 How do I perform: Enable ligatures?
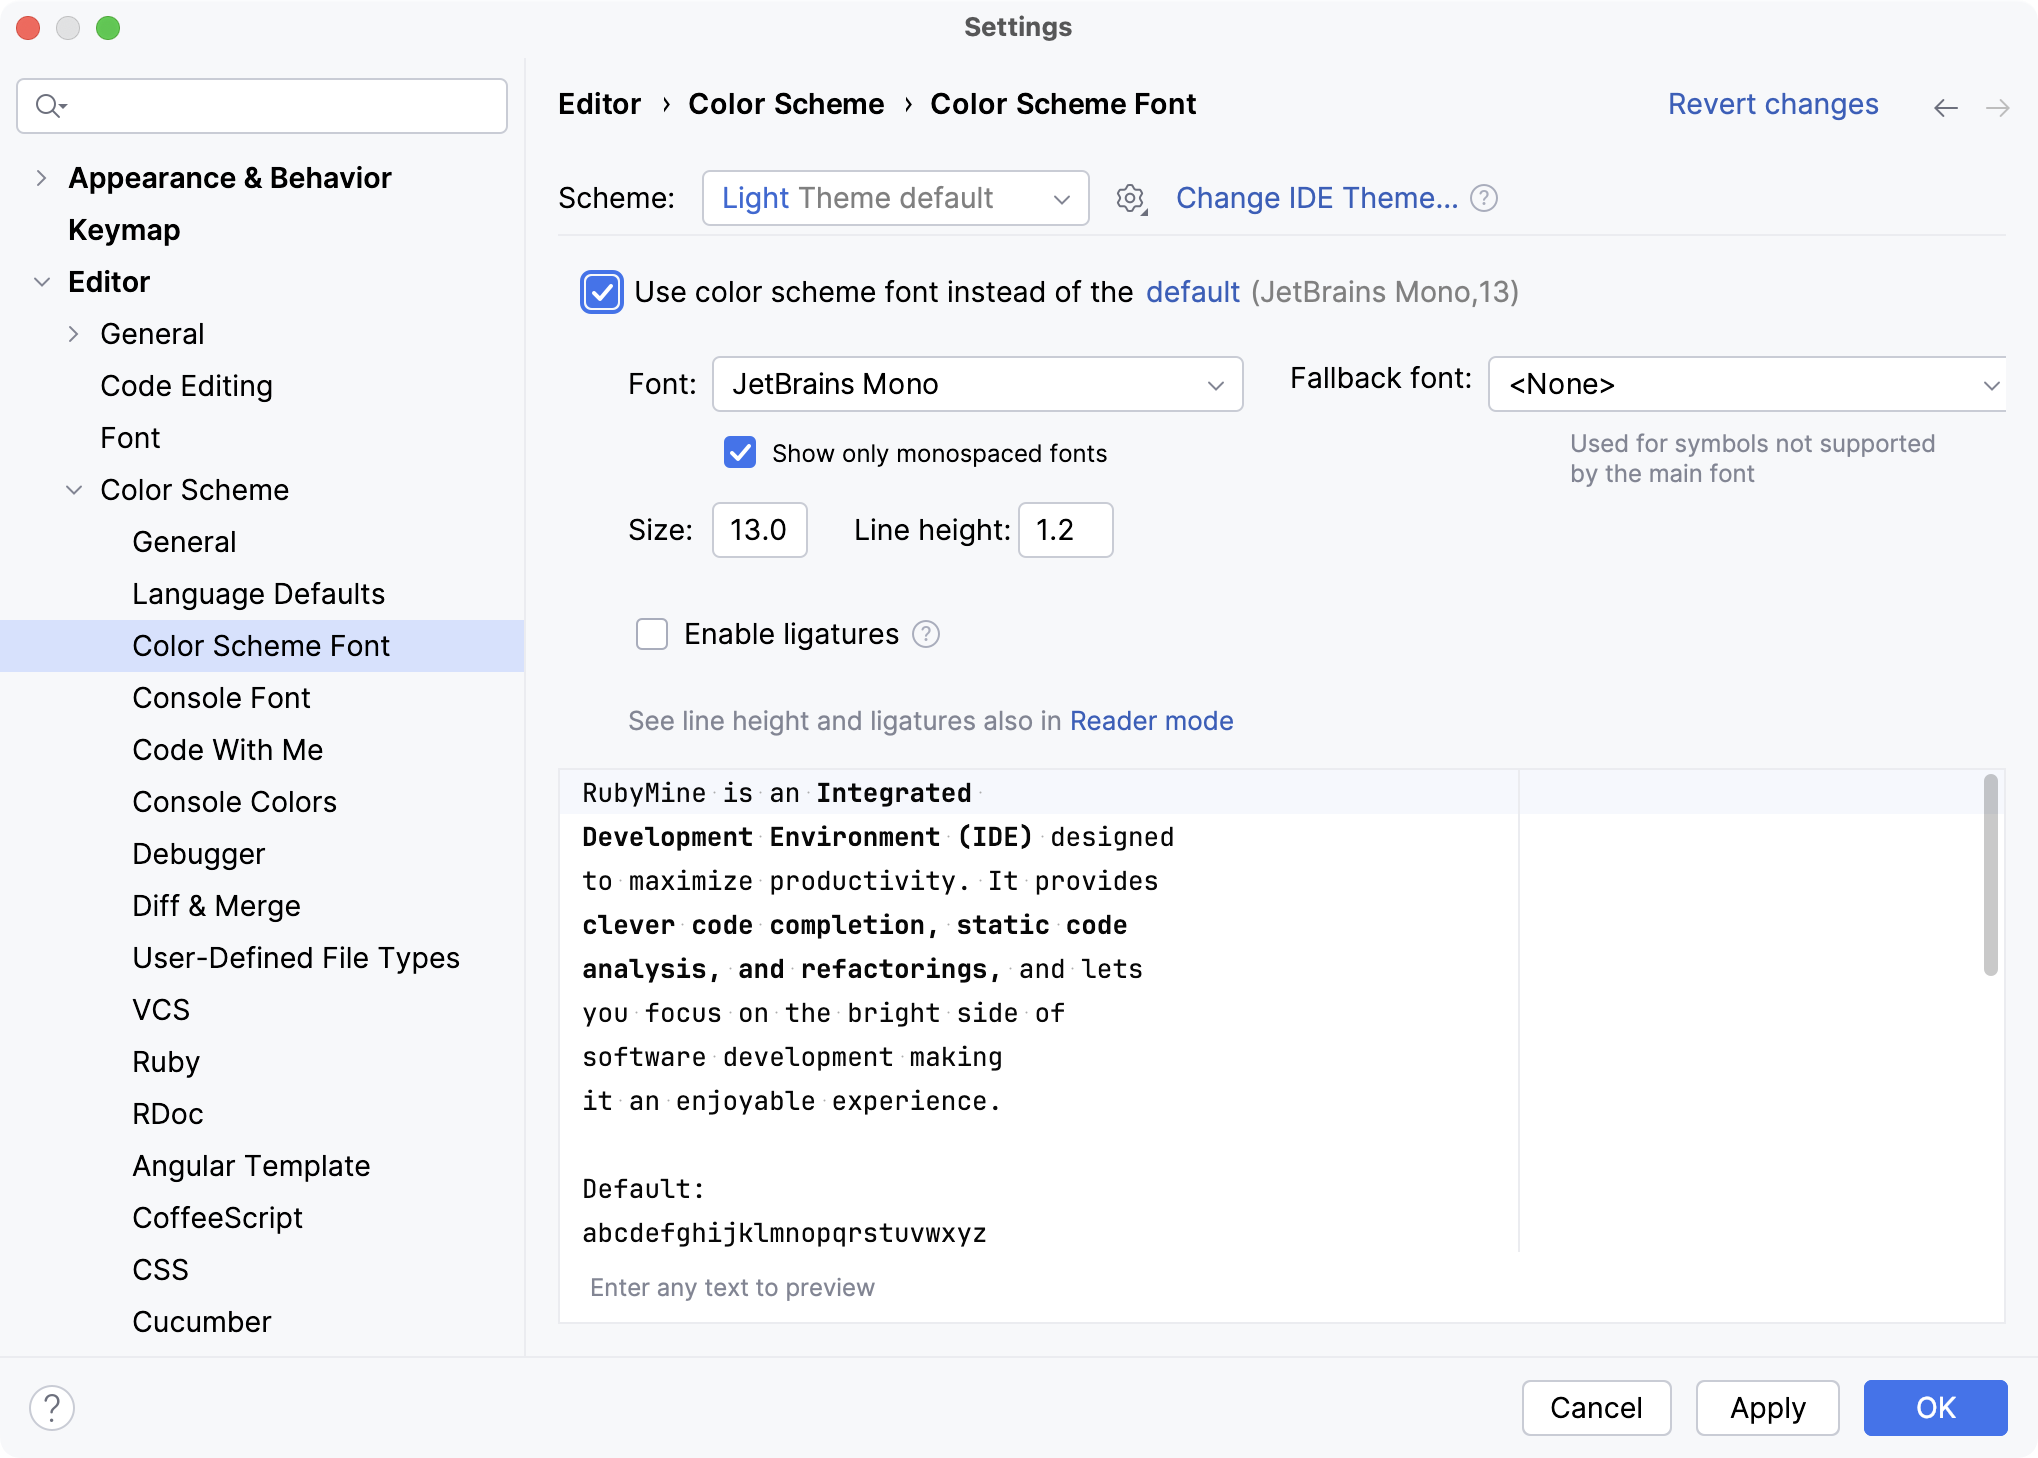[x=651, y=634]
